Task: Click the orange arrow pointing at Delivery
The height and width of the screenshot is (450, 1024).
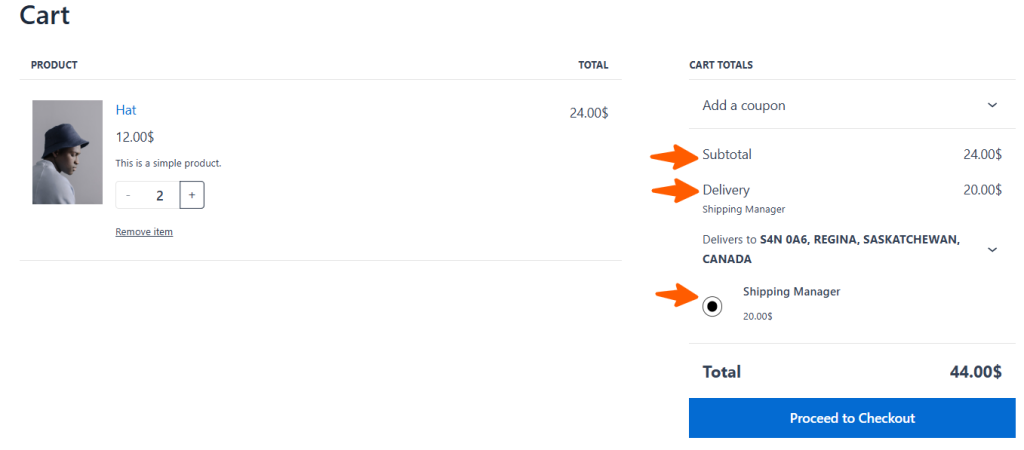Action: (676, 190)
